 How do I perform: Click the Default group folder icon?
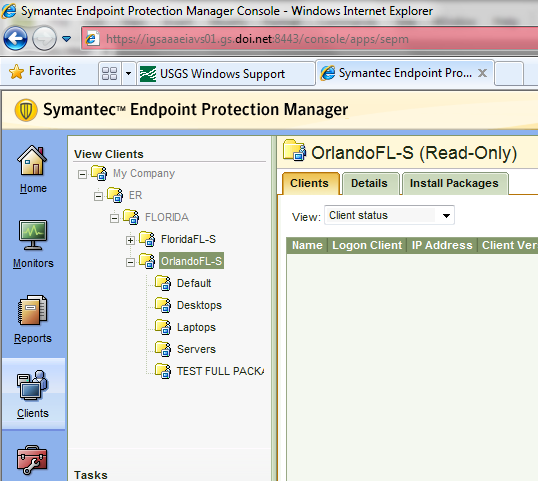[x=163, y=283]
